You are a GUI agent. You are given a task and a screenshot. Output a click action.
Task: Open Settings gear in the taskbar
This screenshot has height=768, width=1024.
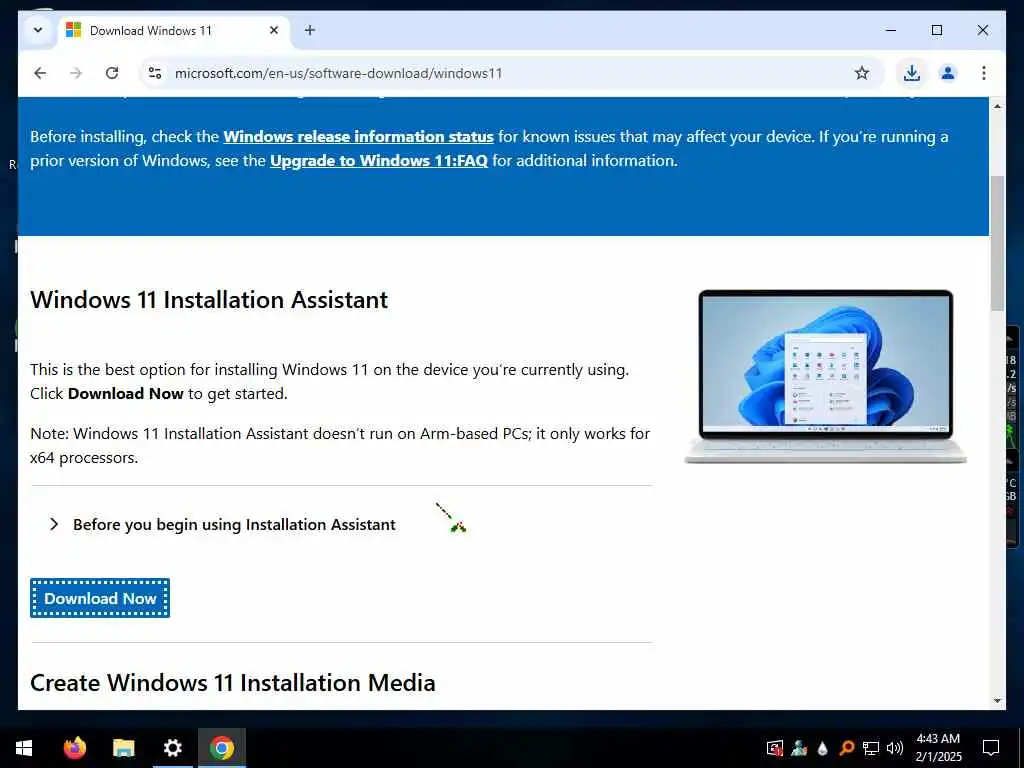tap(172, 748)
